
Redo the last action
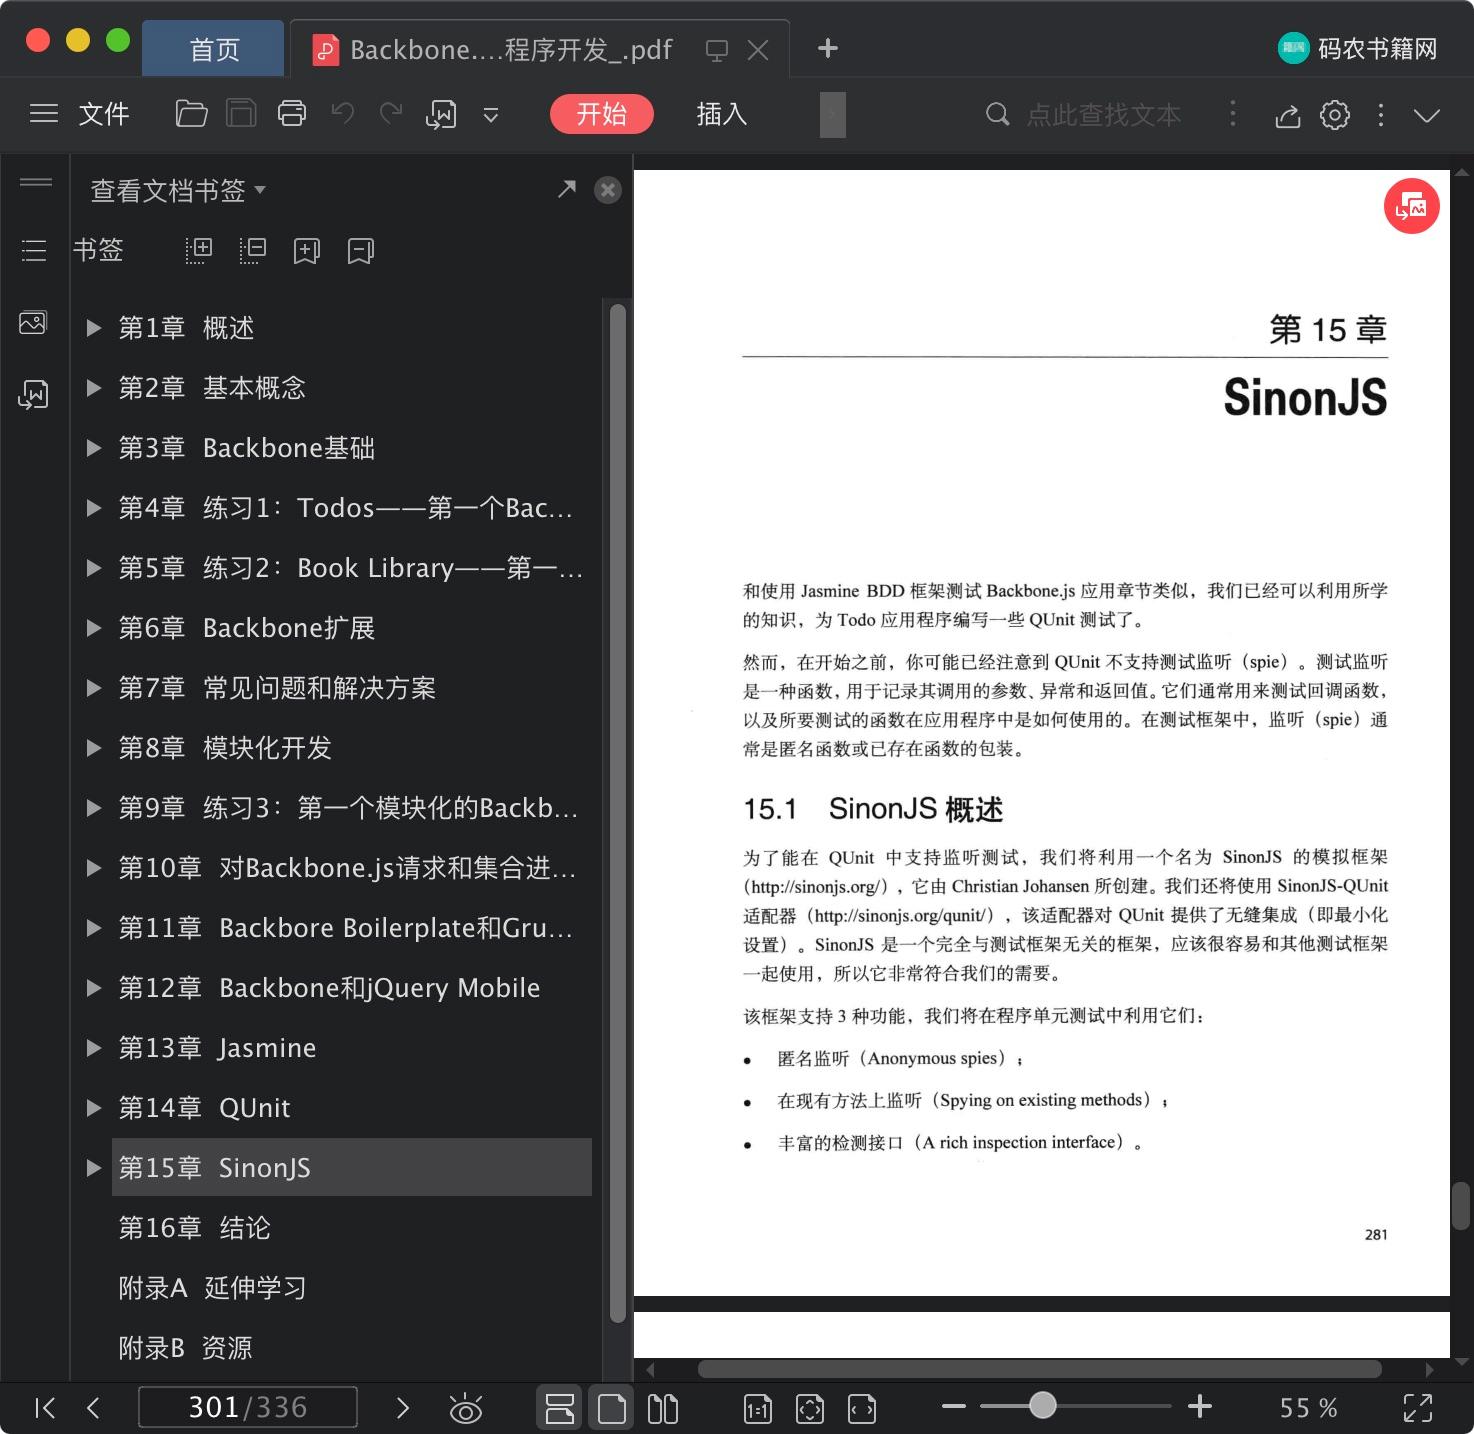[391, 114]
